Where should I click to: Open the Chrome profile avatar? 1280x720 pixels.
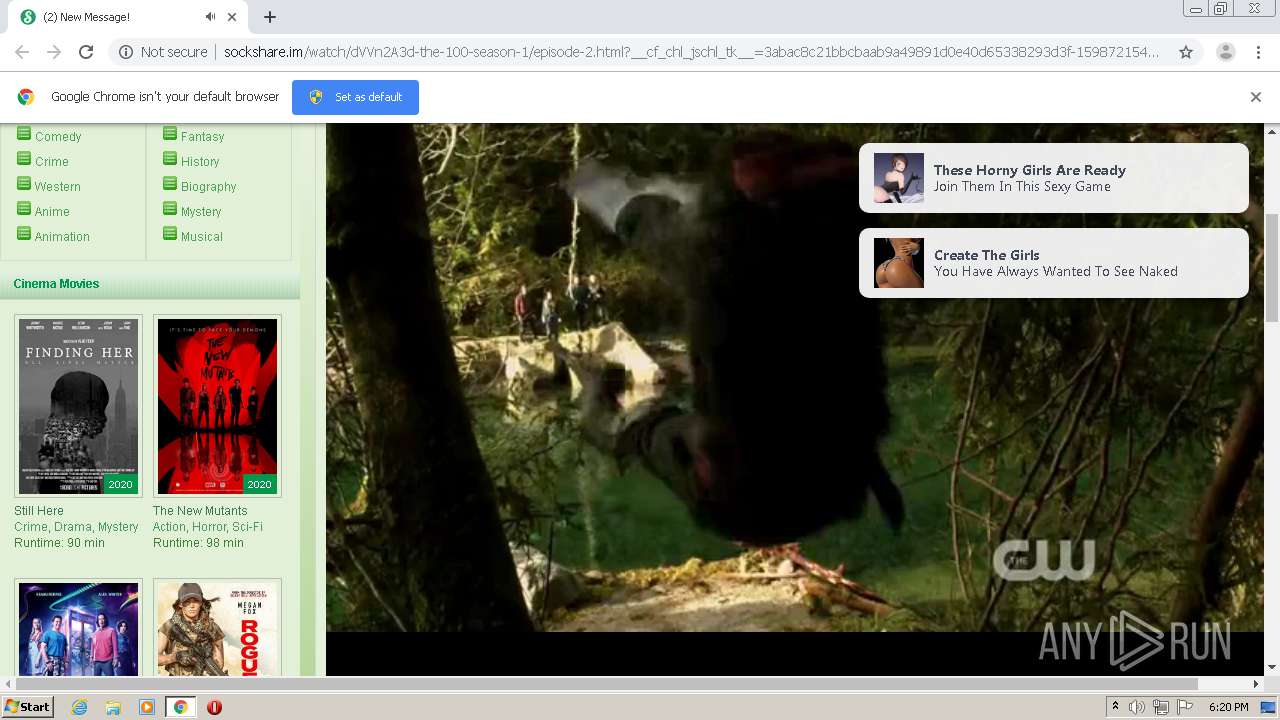1225,52
